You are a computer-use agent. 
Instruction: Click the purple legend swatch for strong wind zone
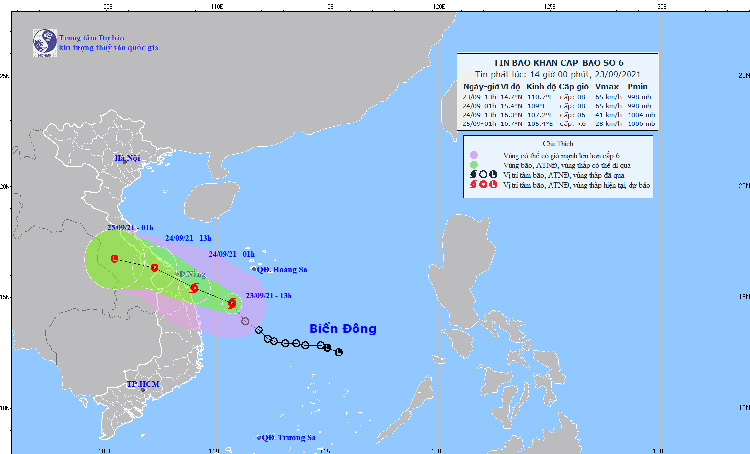pos(474,155)
